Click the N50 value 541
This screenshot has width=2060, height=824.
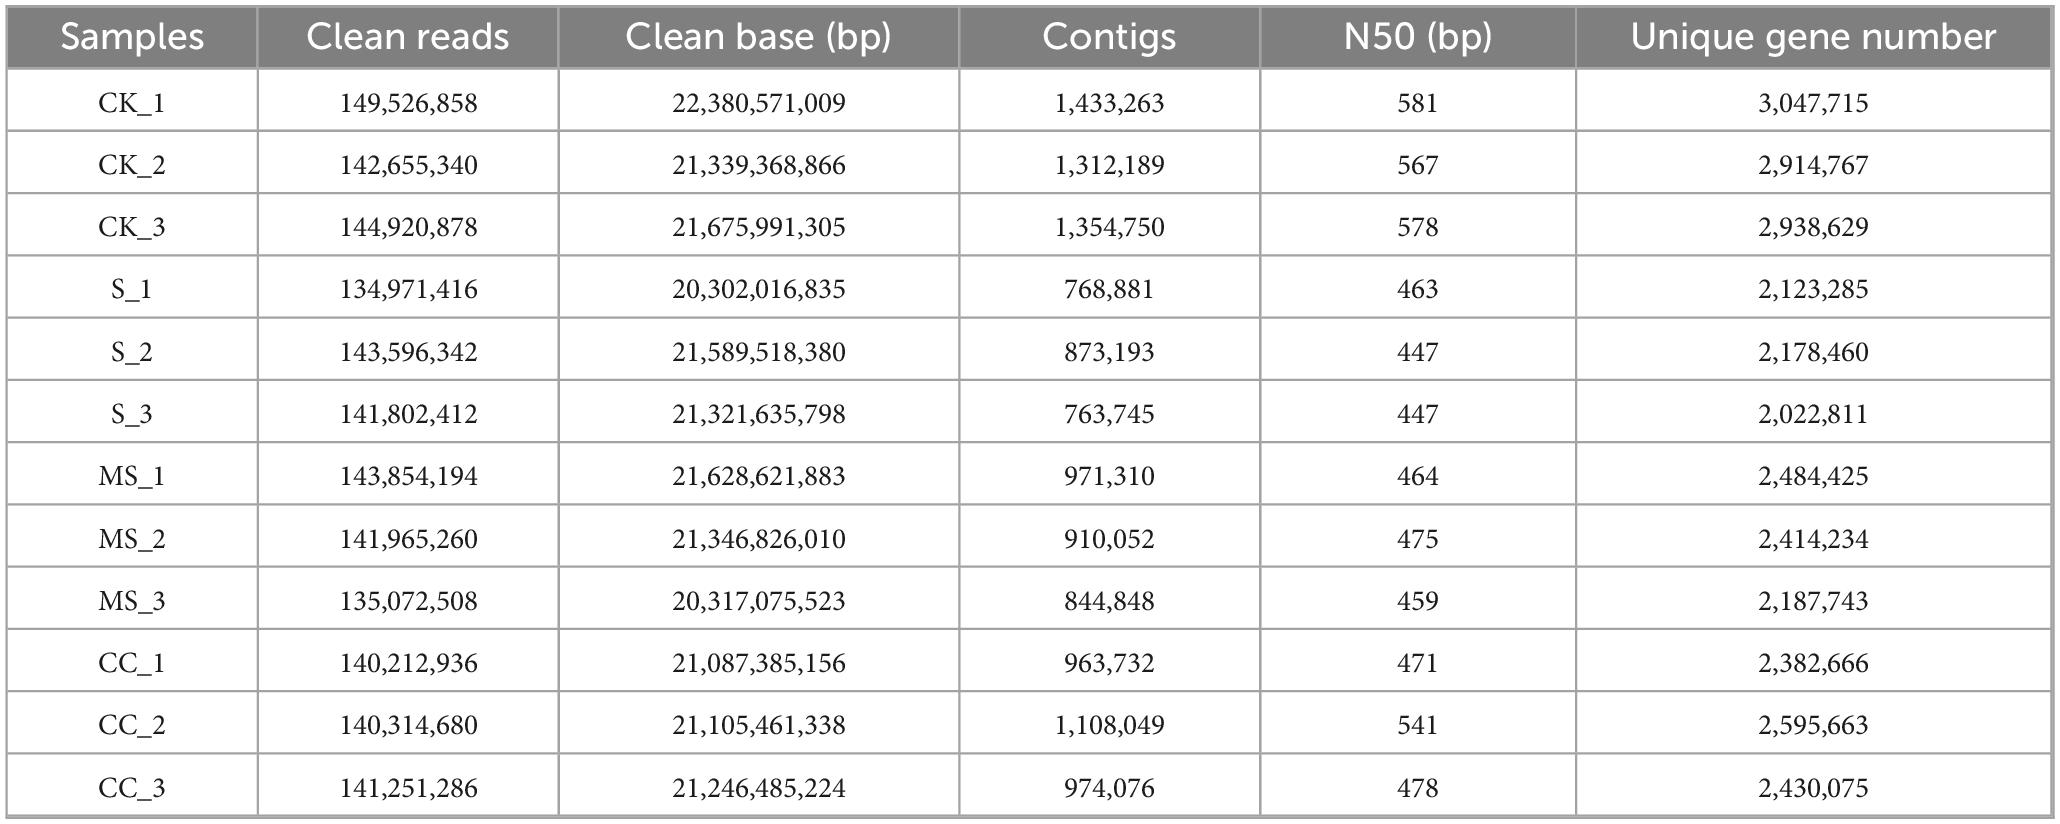tap(1417, 725)
